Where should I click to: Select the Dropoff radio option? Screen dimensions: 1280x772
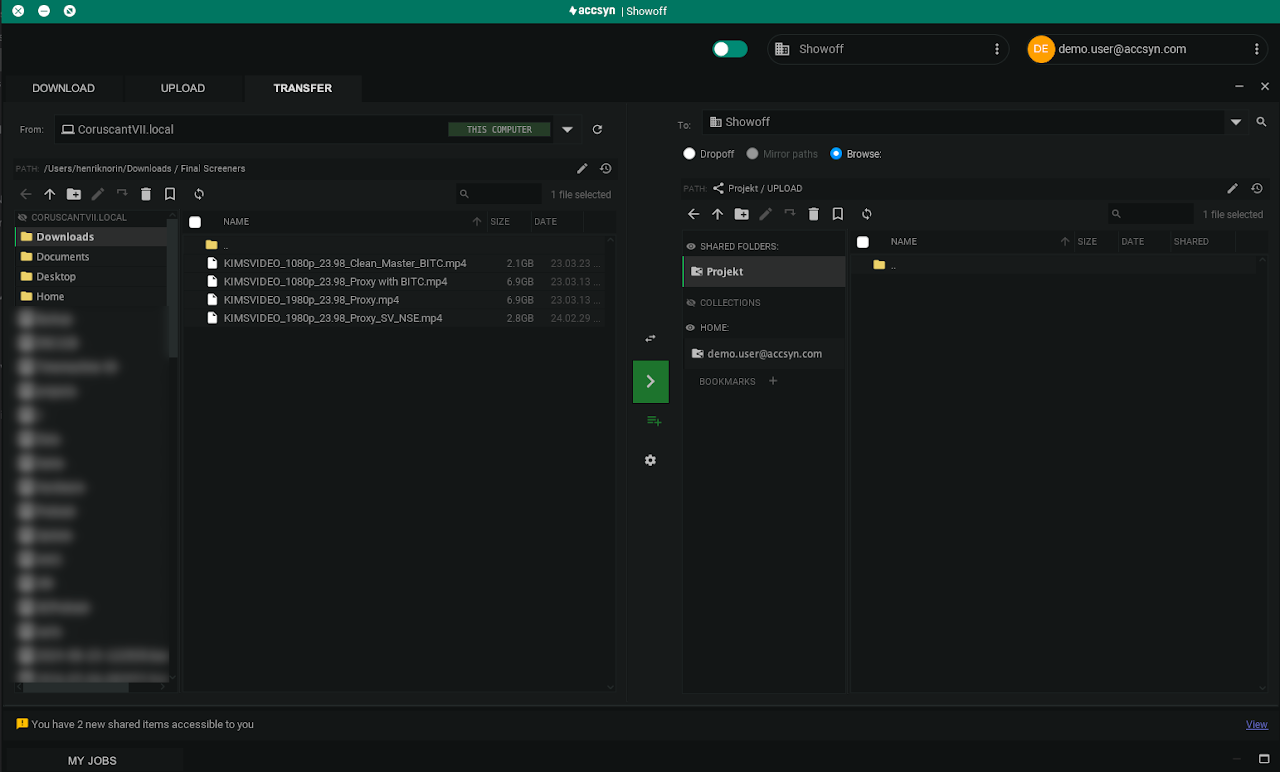(x=689, y=154)
